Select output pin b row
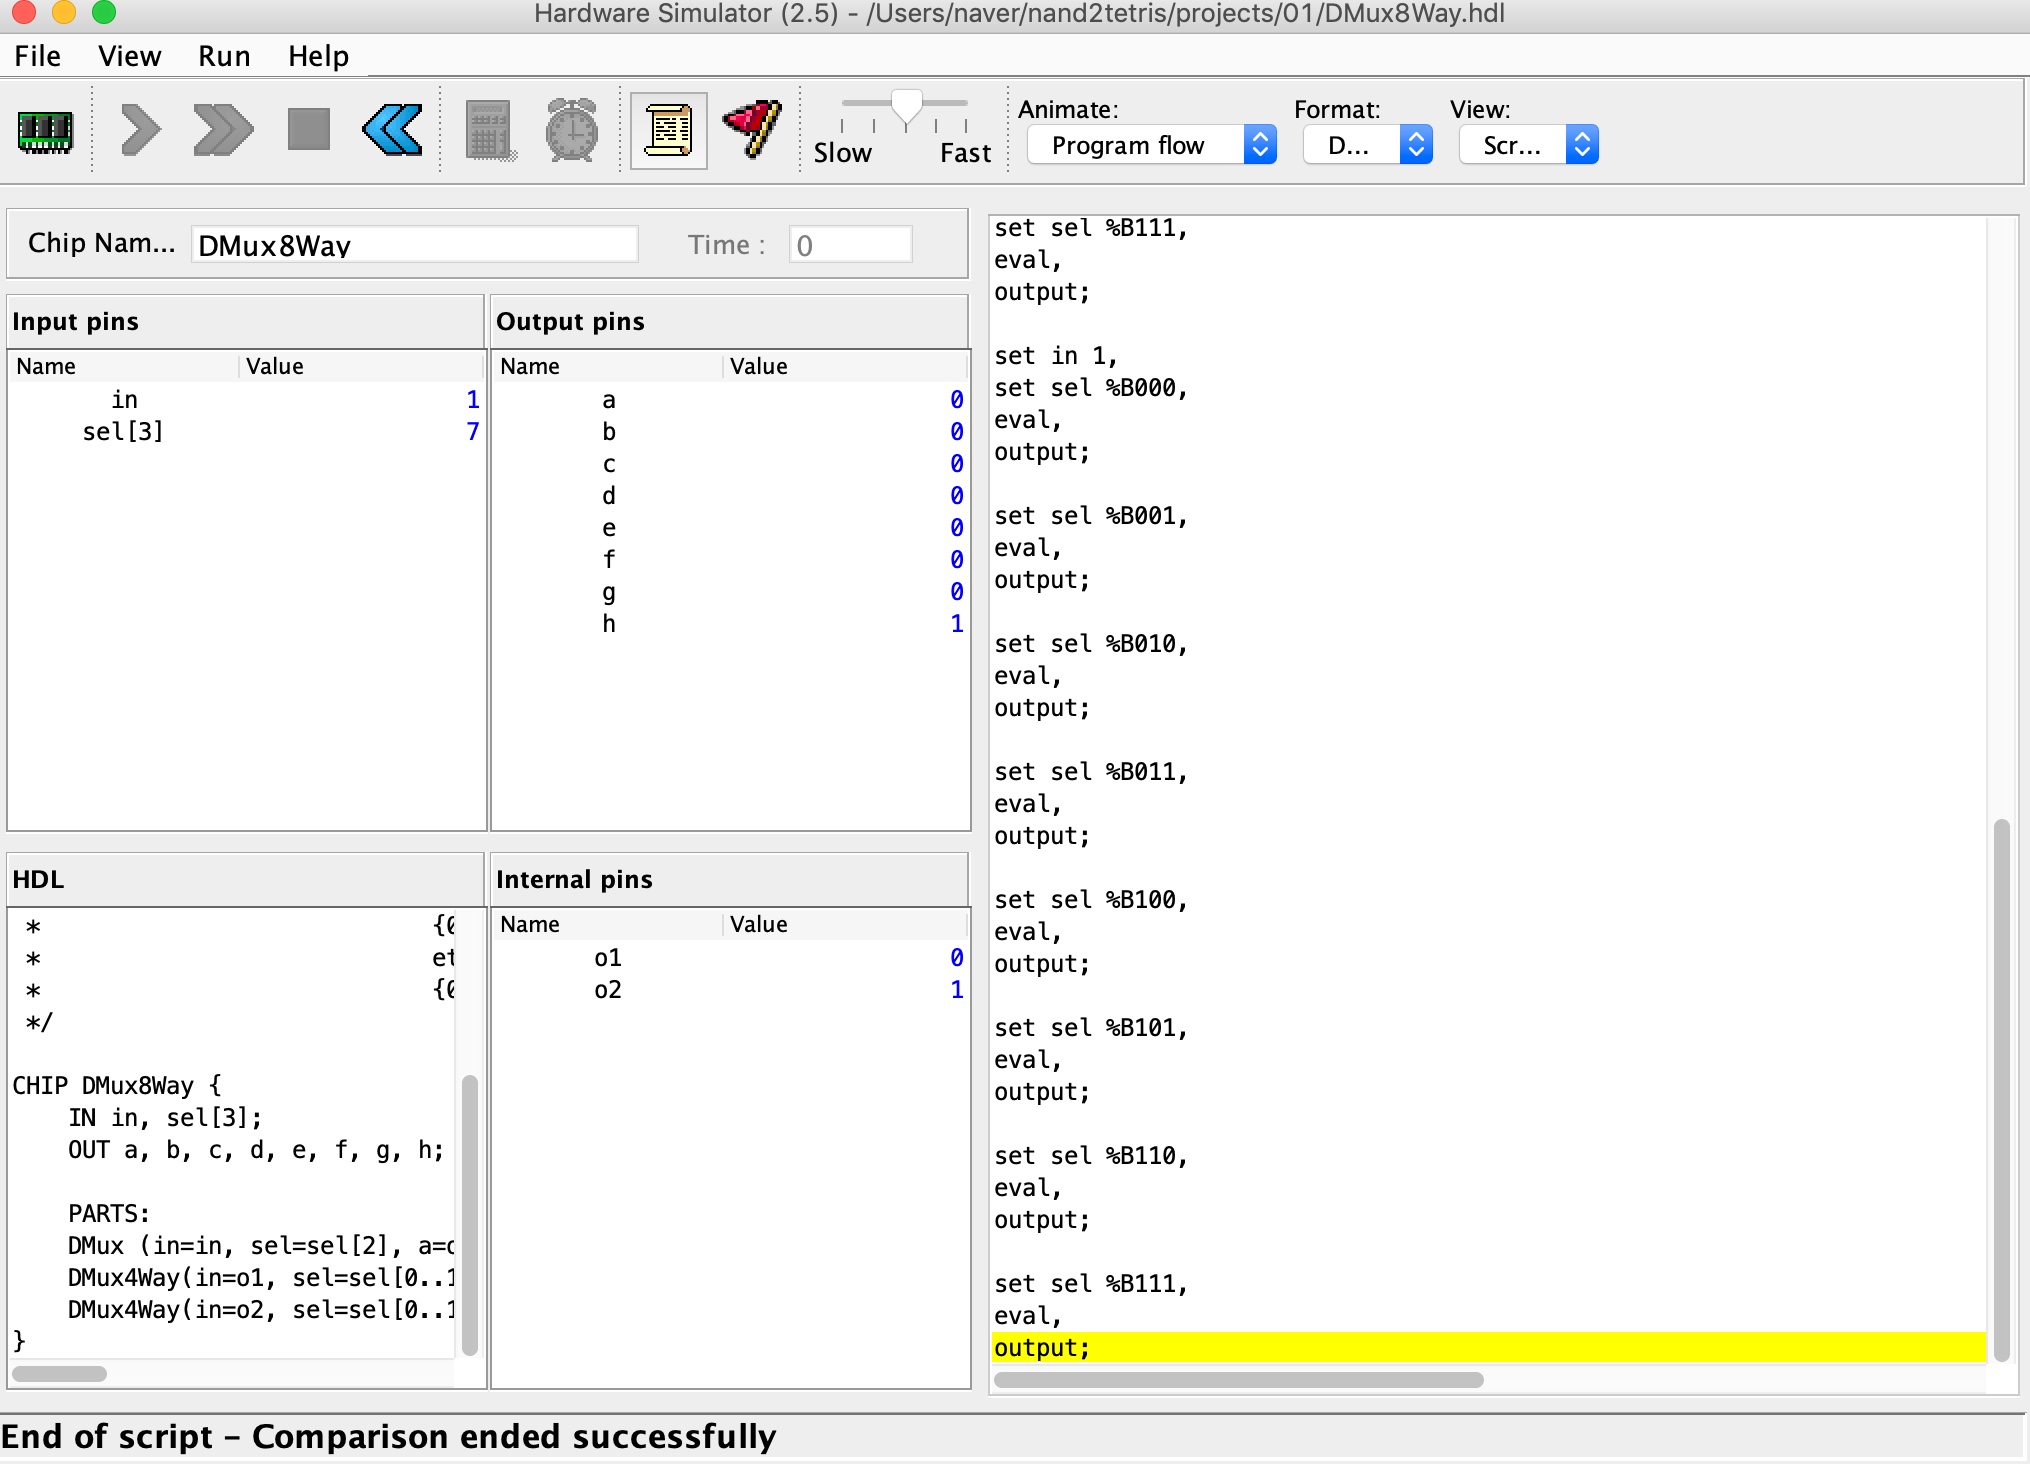This screenshot has width=2030, height=1464. pos(731,432)
